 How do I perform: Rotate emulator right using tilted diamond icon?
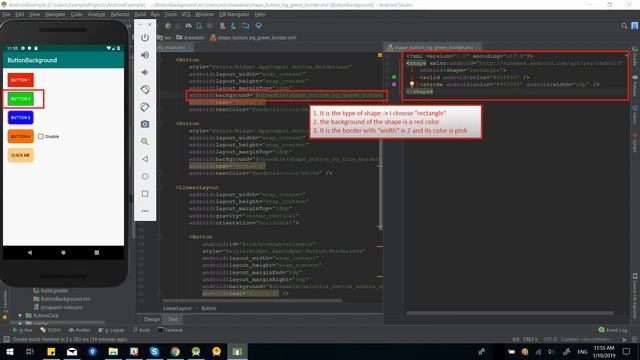click(x=145, y=107)
